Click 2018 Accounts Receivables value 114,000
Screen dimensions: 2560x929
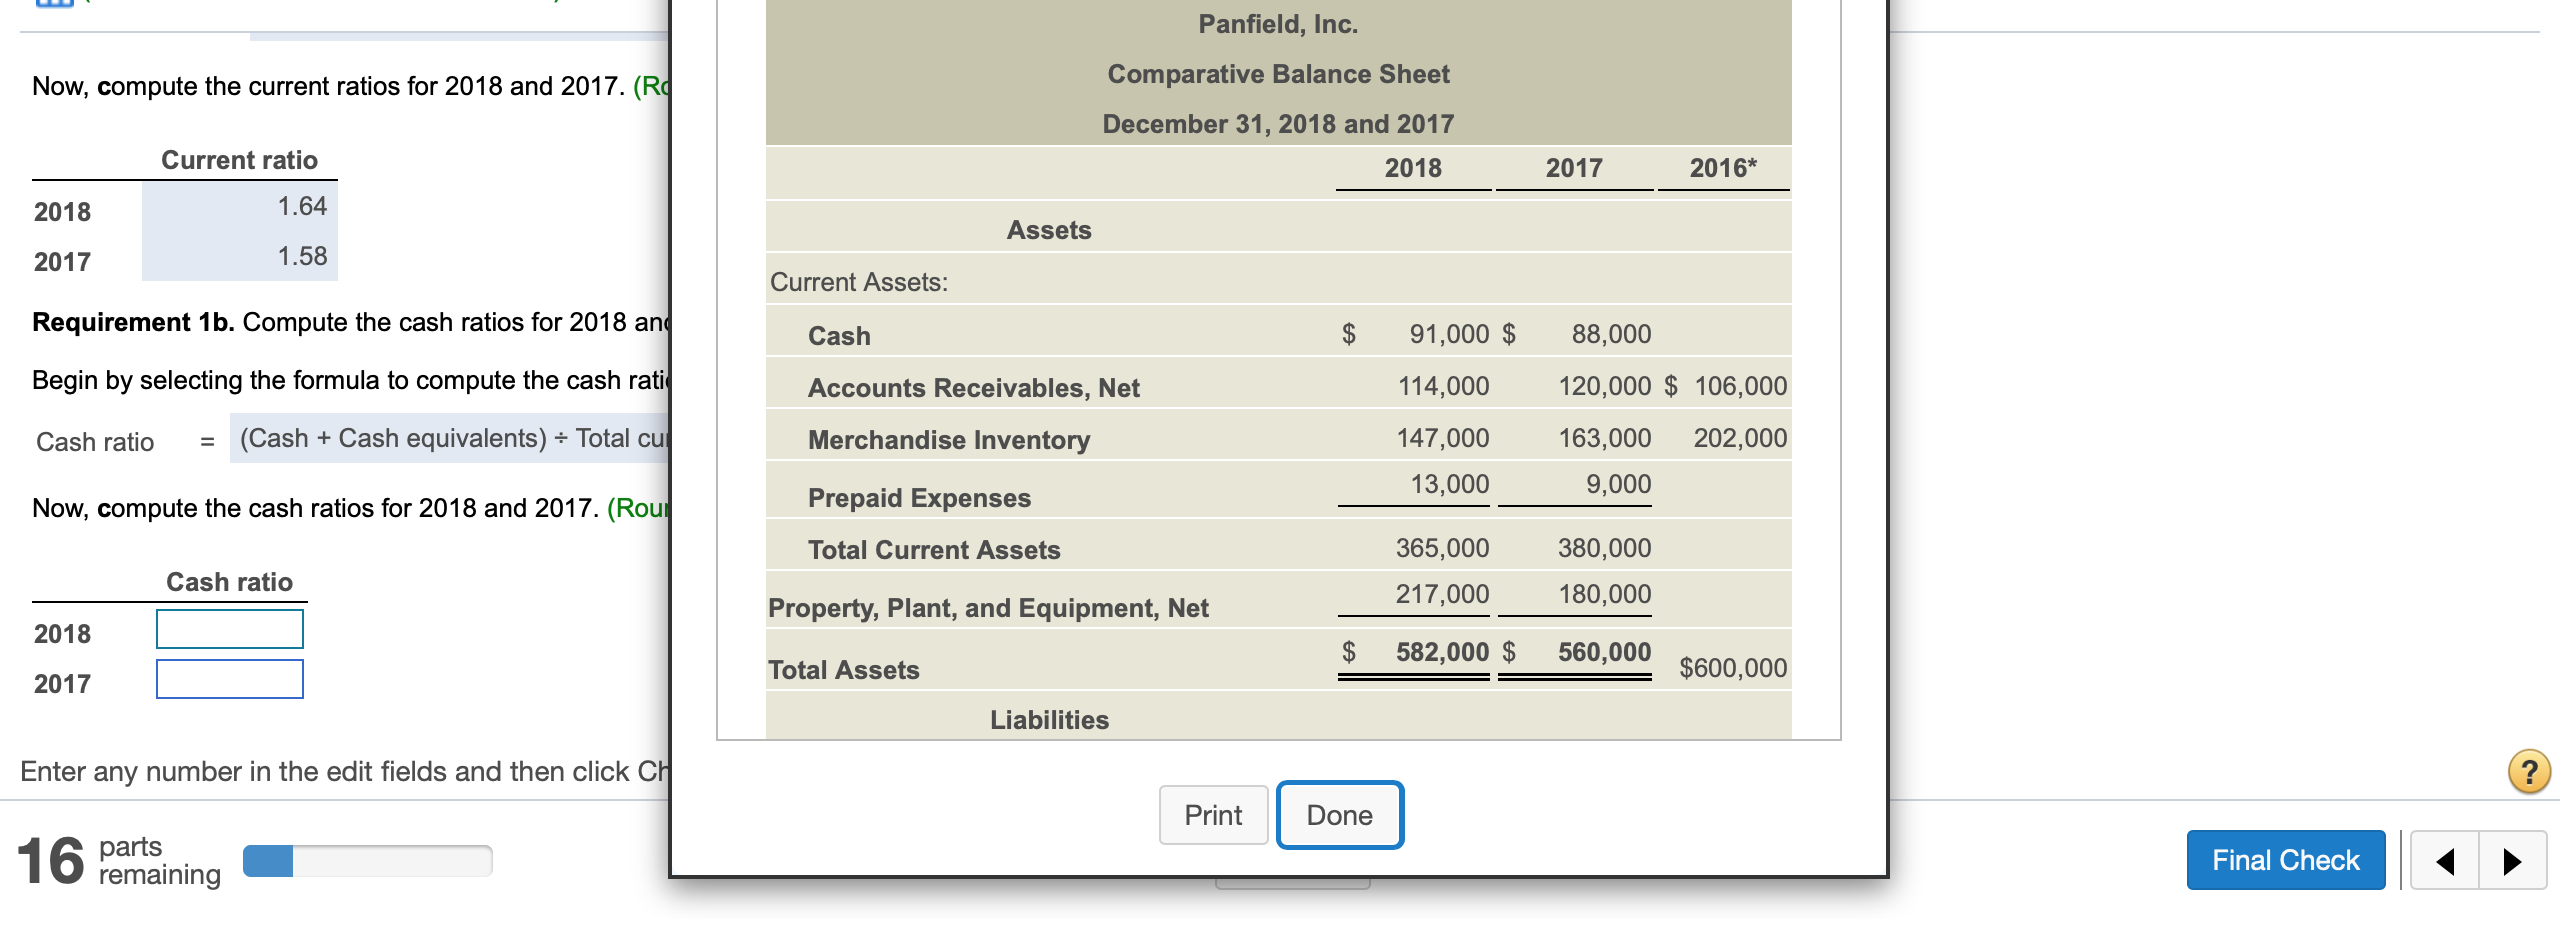coord(1443,386)
